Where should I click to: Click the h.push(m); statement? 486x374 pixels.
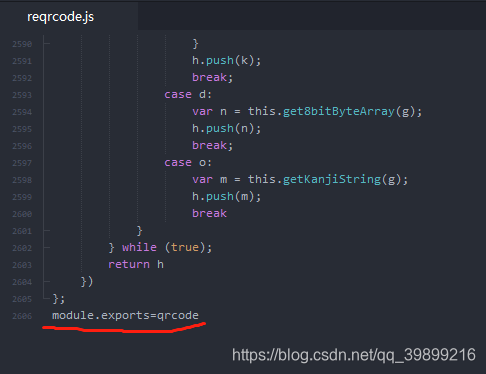pyautogui.click(x=226, y=196)
